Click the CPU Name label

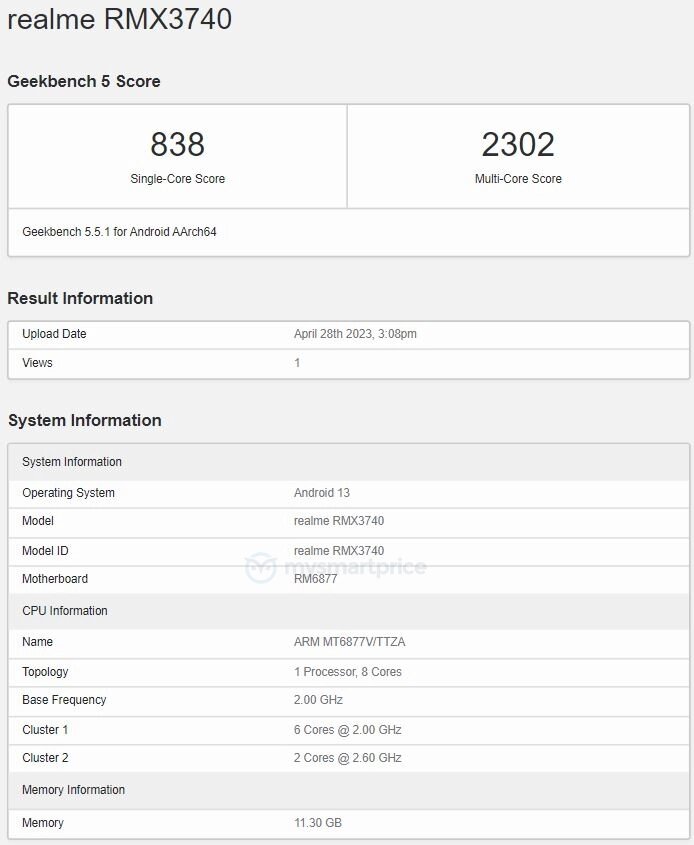point(37,642)
